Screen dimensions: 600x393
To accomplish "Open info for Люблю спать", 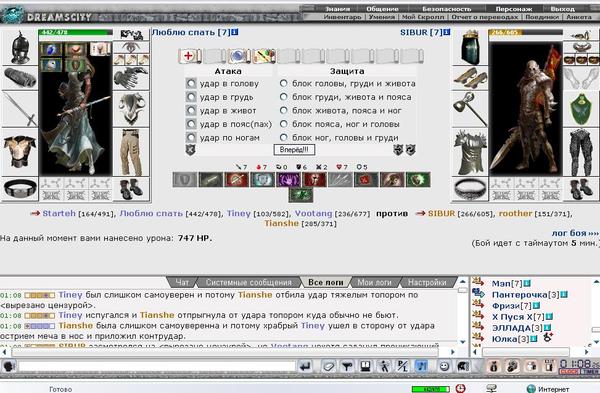I will (x=235, y=32).
